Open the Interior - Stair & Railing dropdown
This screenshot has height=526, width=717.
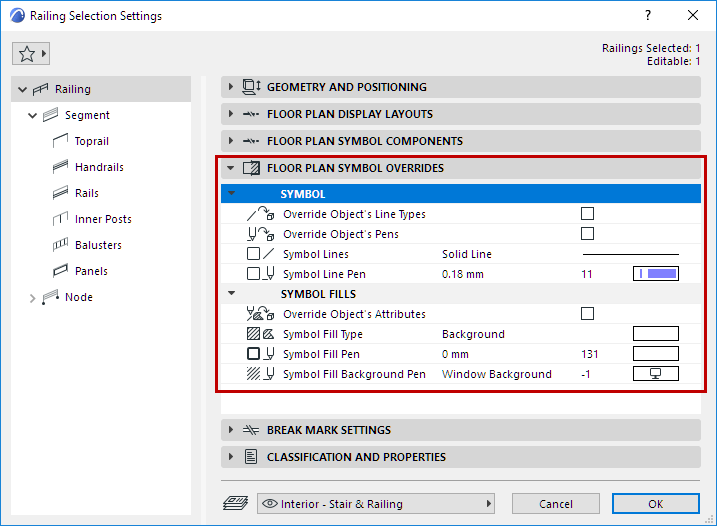[x=377, y=504]
